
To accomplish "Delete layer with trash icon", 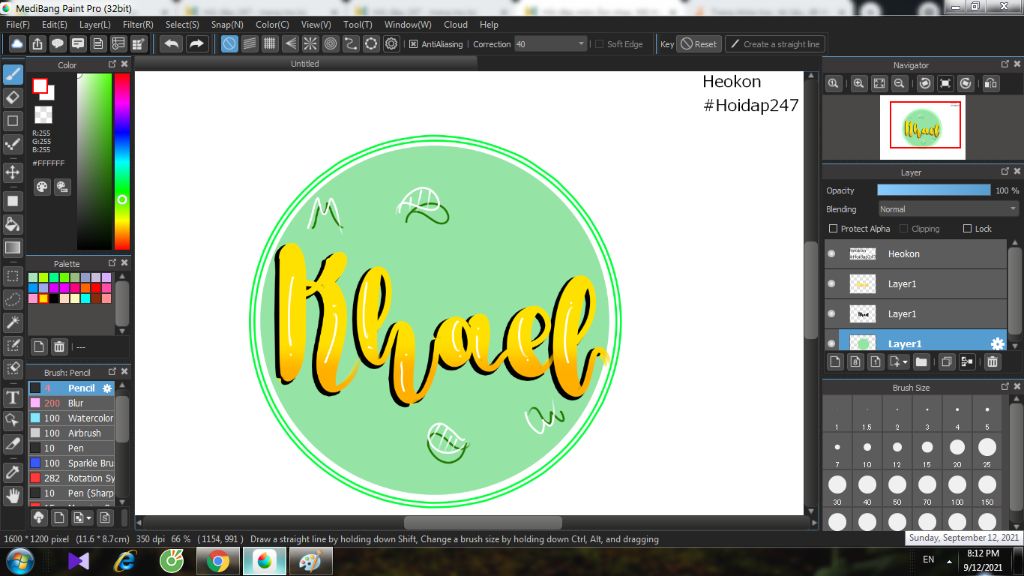I will point(992,362).
